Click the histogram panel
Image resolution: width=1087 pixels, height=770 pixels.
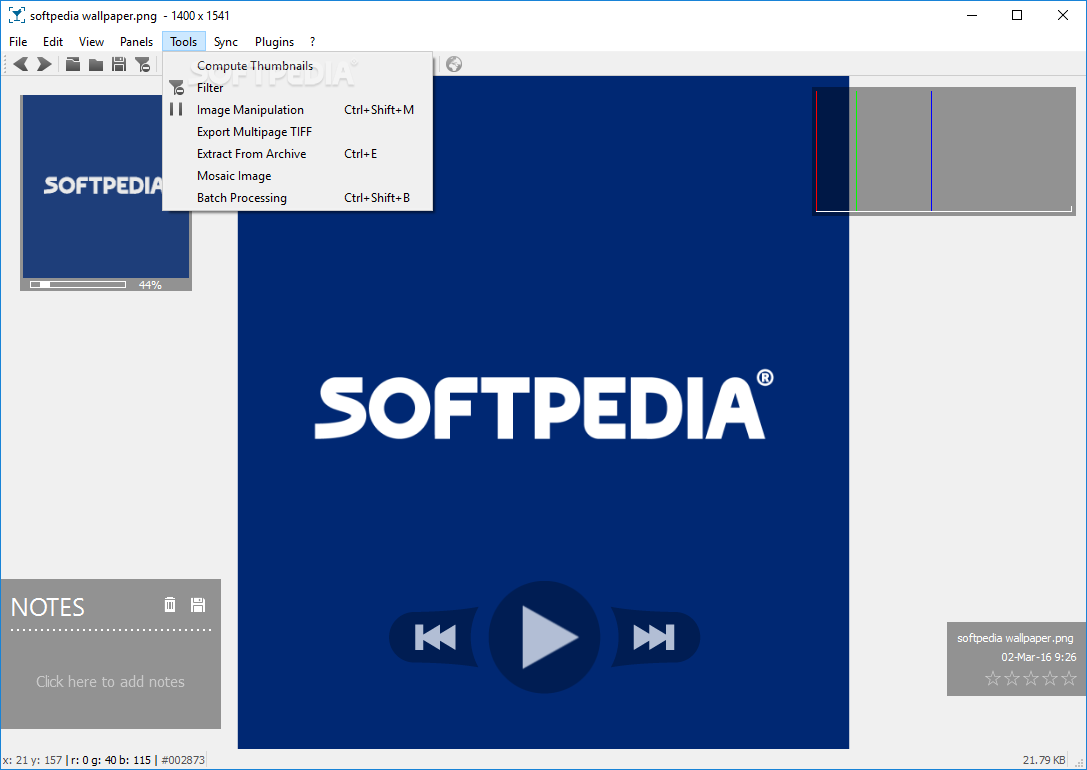click(x=943, y=150)
